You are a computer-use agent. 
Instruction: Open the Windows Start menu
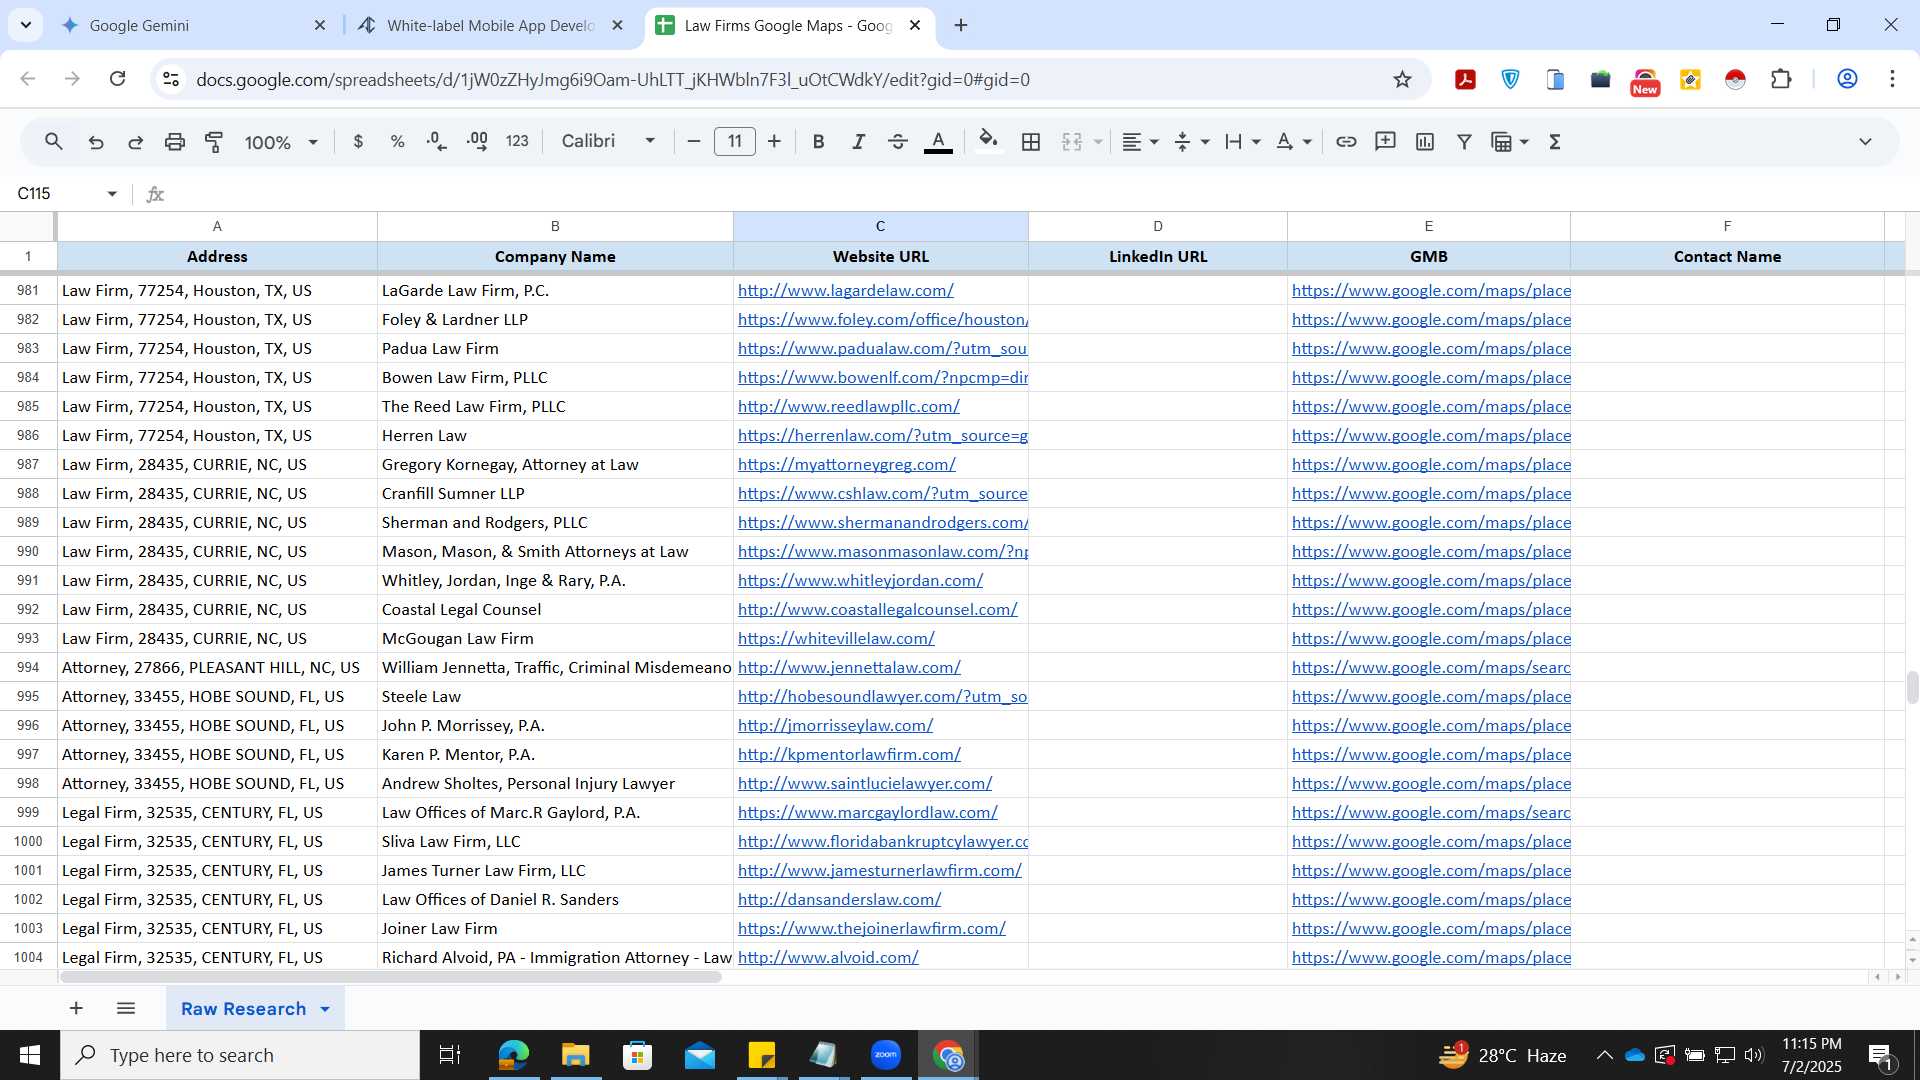[30, 1055]
